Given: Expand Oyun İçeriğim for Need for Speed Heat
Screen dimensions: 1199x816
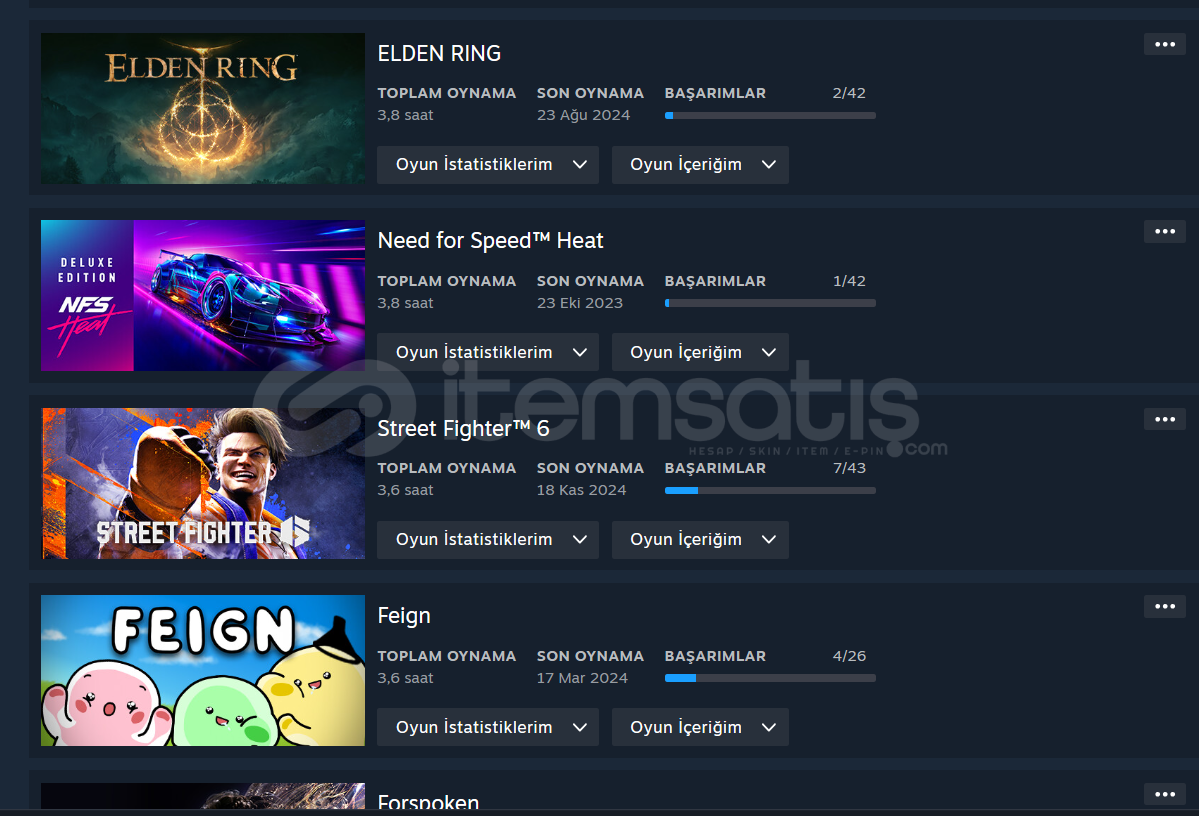Looking at the screenshot, I should (700, 353).
